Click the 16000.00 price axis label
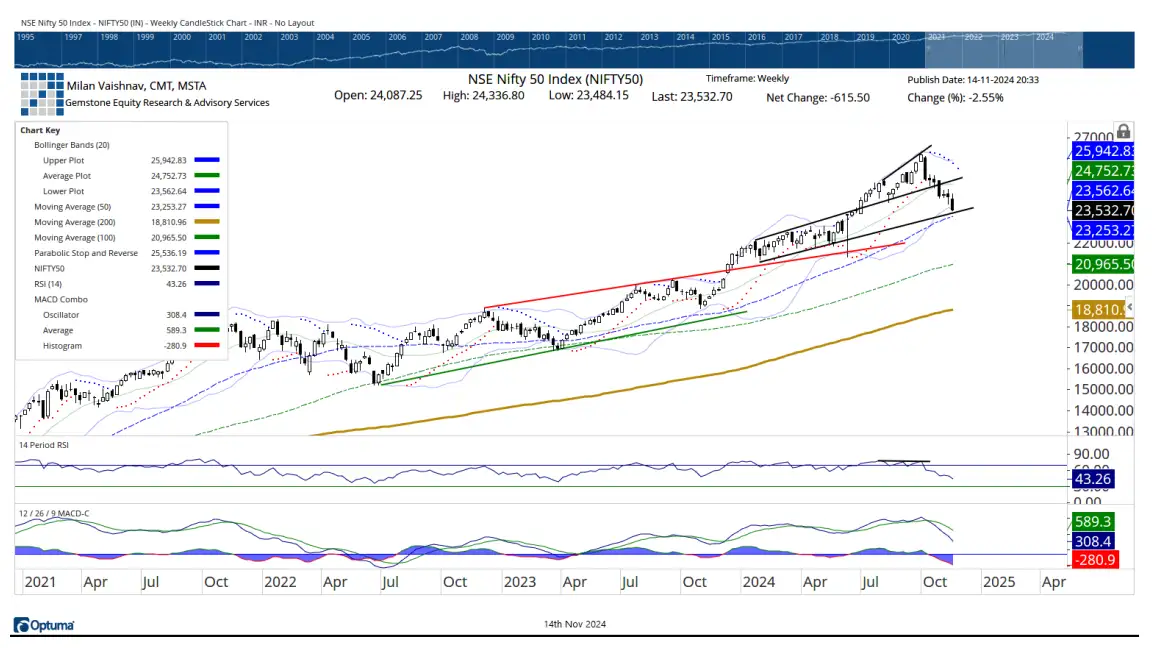The image size is (1167, 648). tap(1103, 368)
